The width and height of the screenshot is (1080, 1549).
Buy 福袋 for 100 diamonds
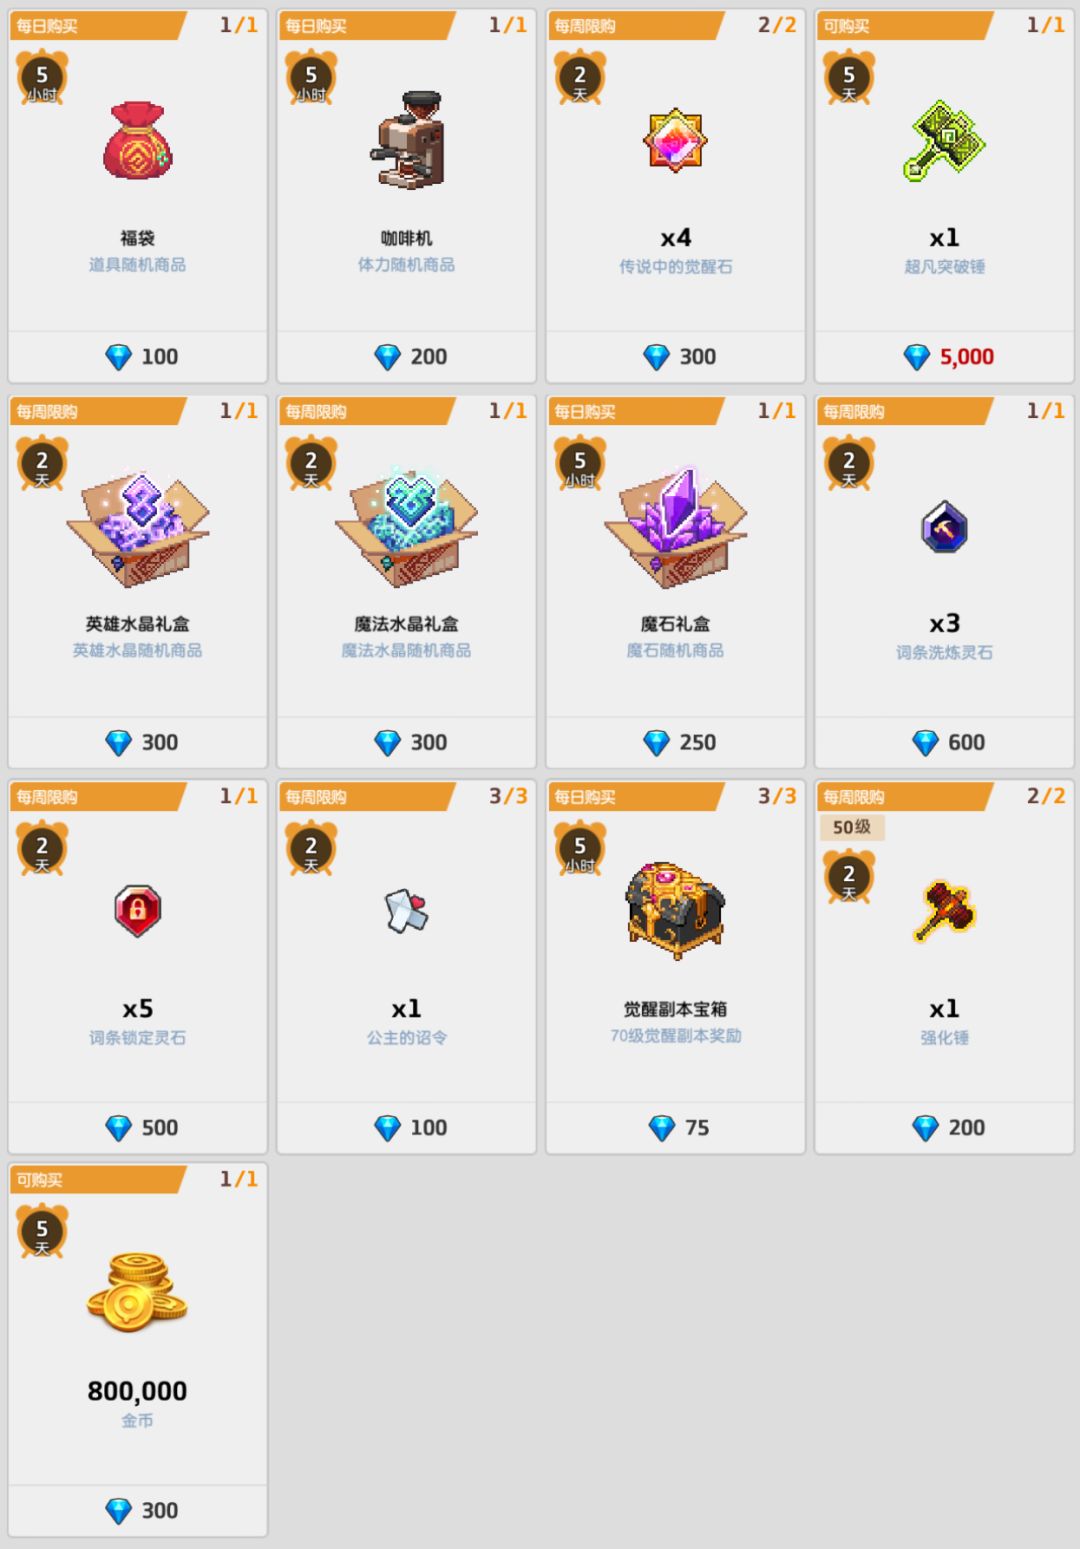coord(138,357)
